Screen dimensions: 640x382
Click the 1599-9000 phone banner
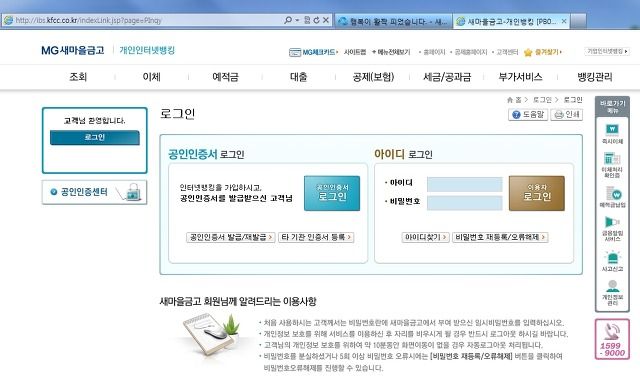tap(612, 340)
